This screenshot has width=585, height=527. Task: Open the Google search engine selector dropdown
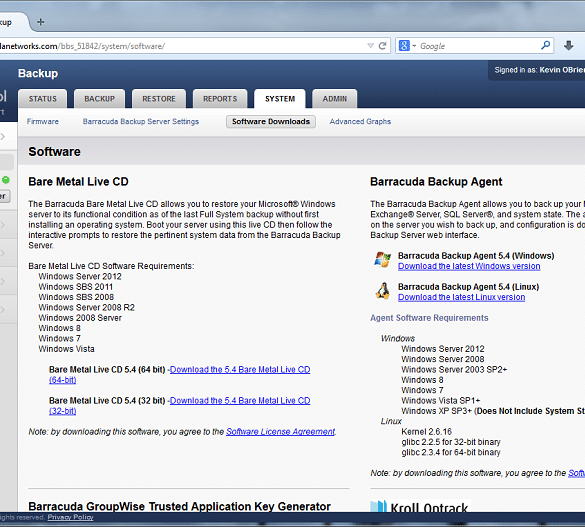tap(407, 46)
